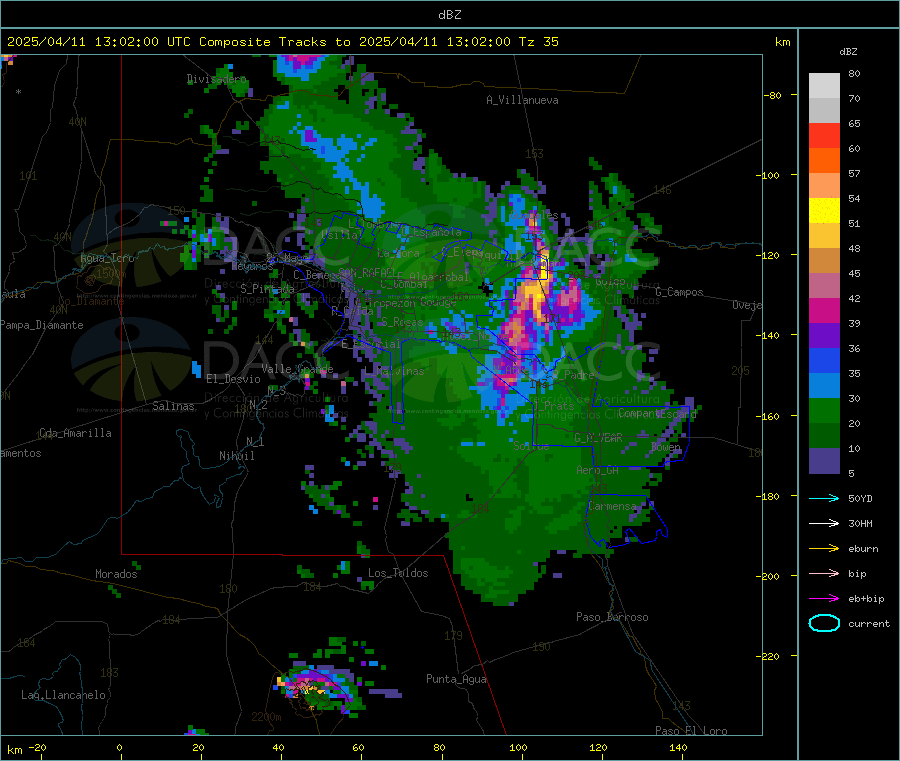Pick the slate purple 5-10 dBZ band

[x=824, y=461]
